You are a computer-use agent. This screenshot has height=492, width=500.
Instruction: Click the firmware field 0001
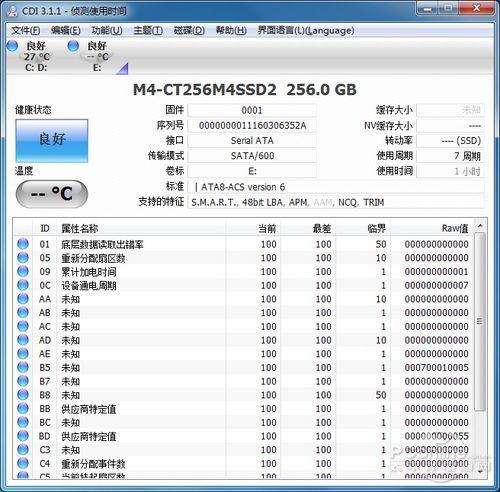point(252,110)
